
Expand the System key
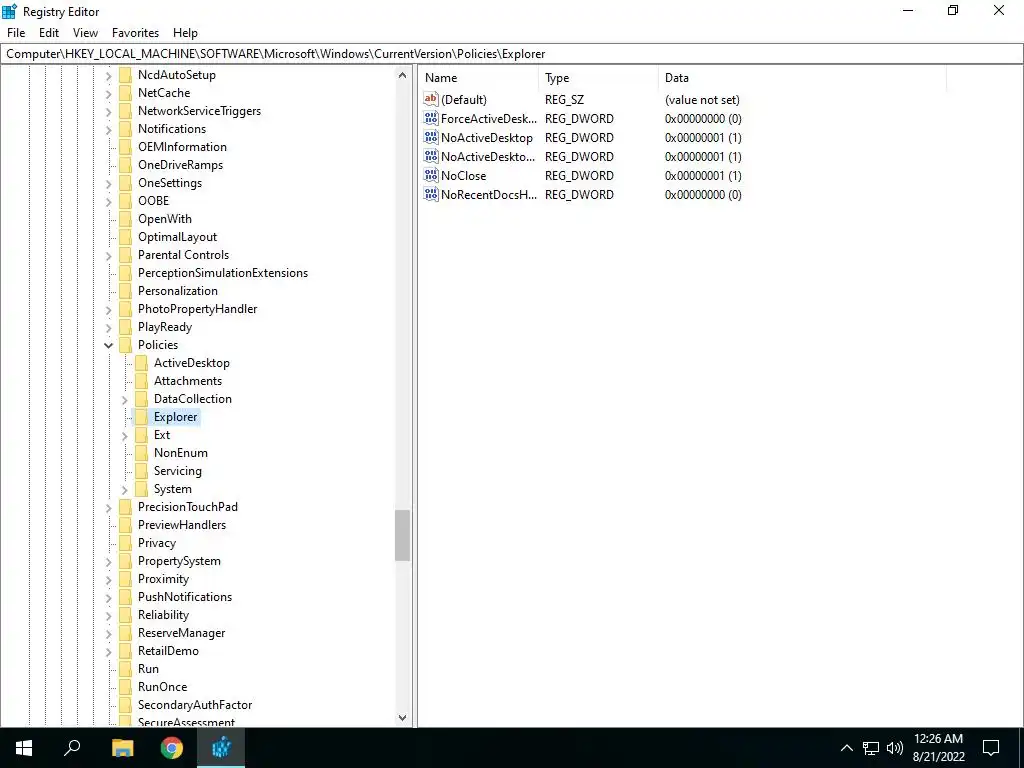pyautogui.click(x=125, y=489)
